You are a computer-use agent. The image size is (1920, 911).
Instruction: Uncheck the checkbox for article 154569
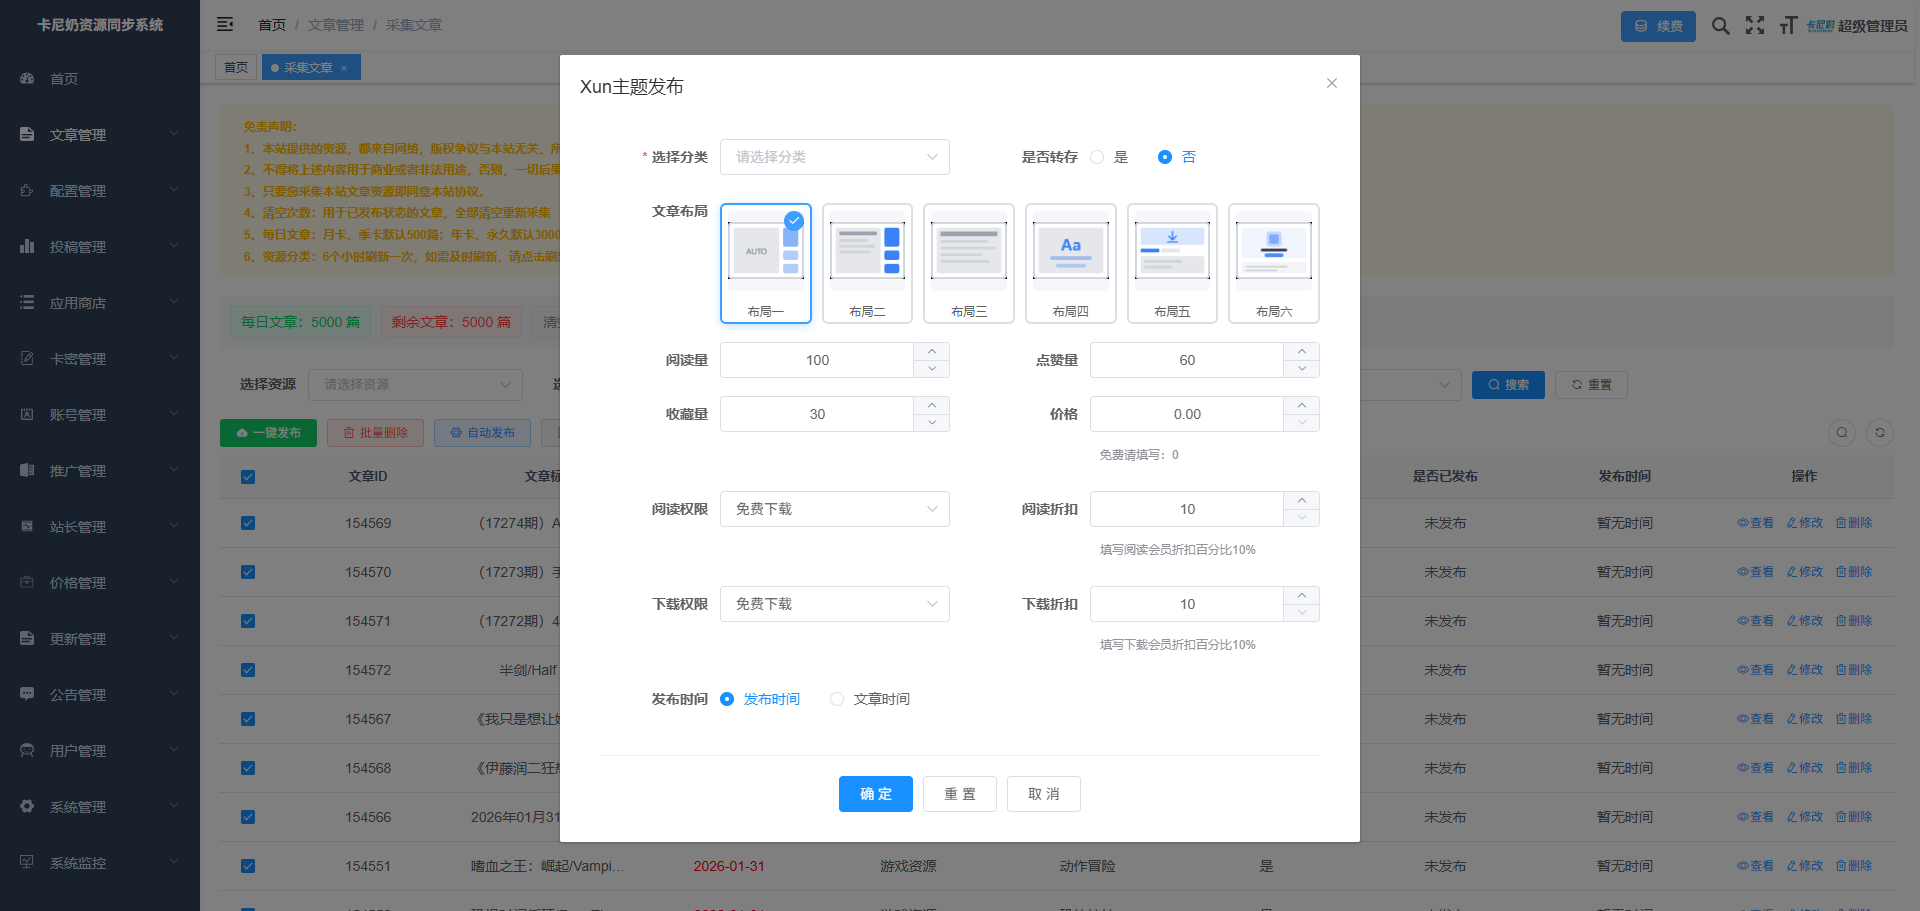(x=248, y=523)
